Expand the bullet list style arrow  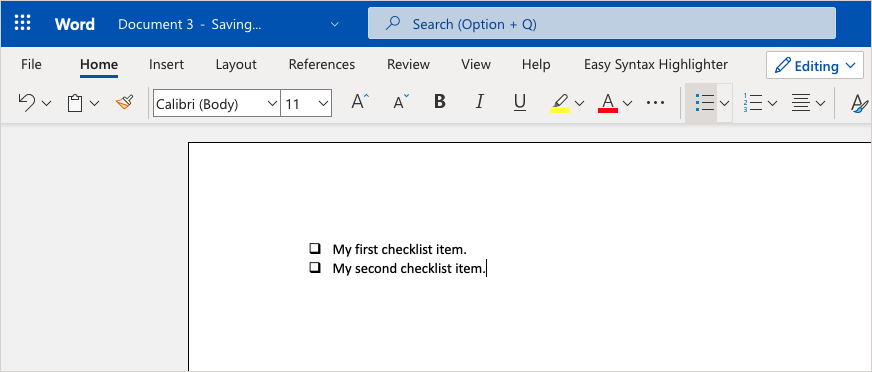tap(724, 103)
